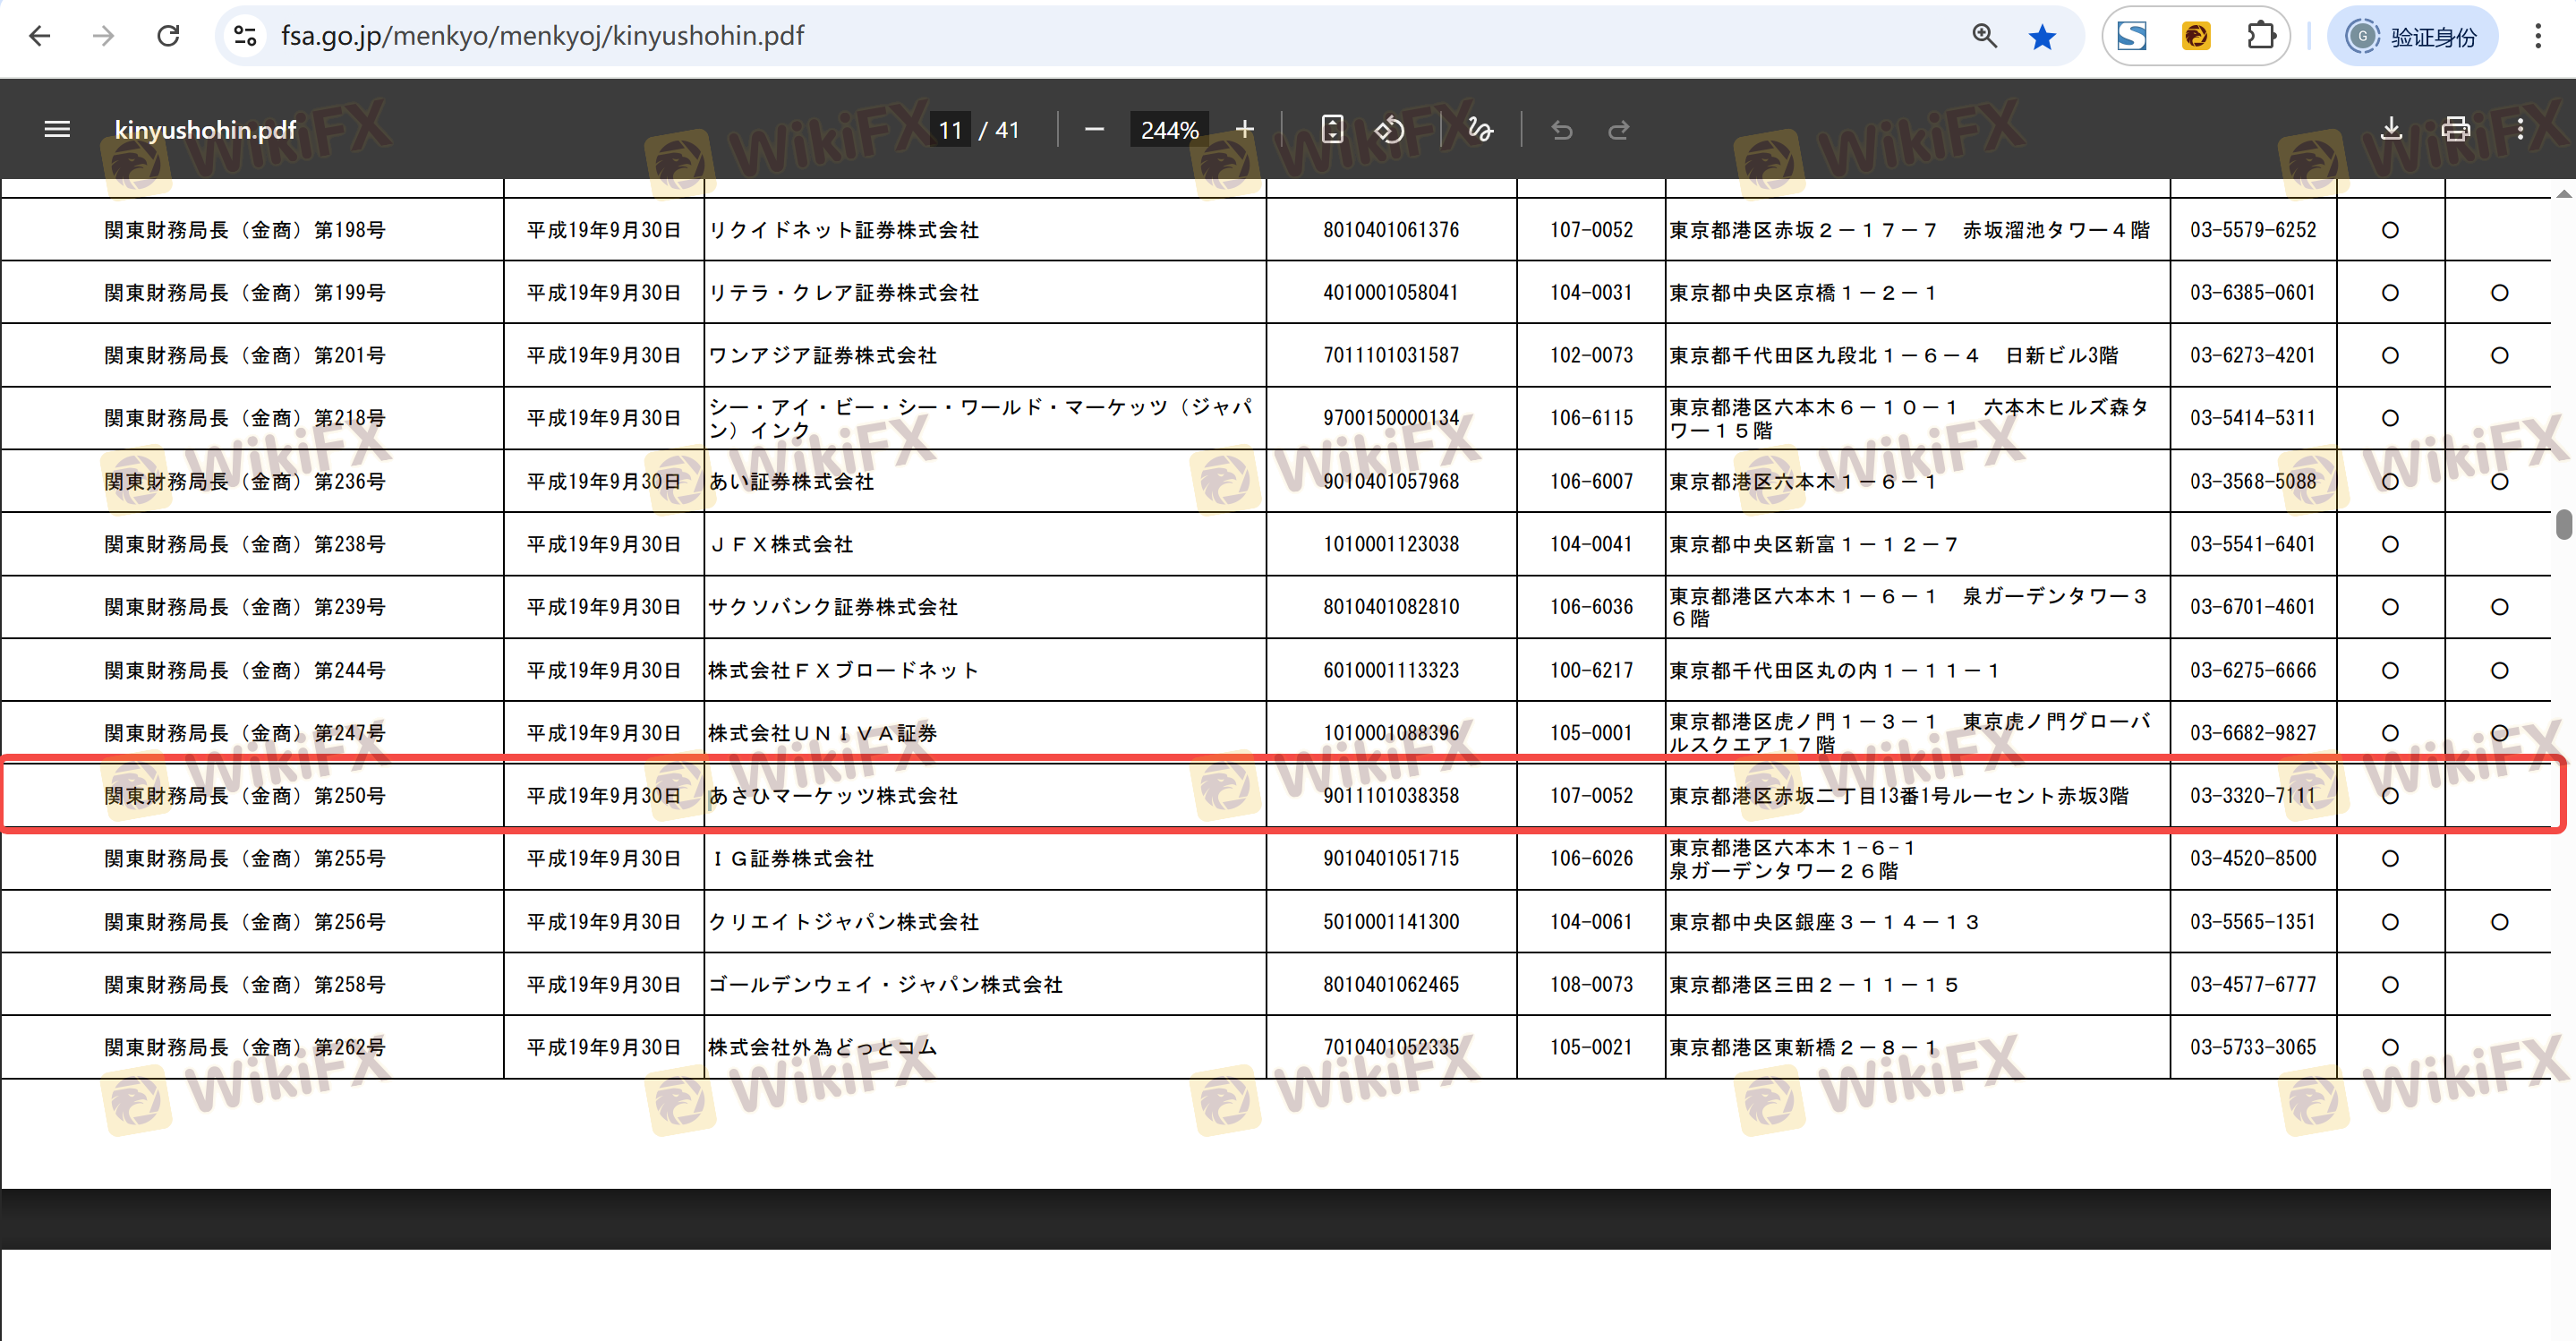Click corporate number 8010401061376

[1391, 231]
